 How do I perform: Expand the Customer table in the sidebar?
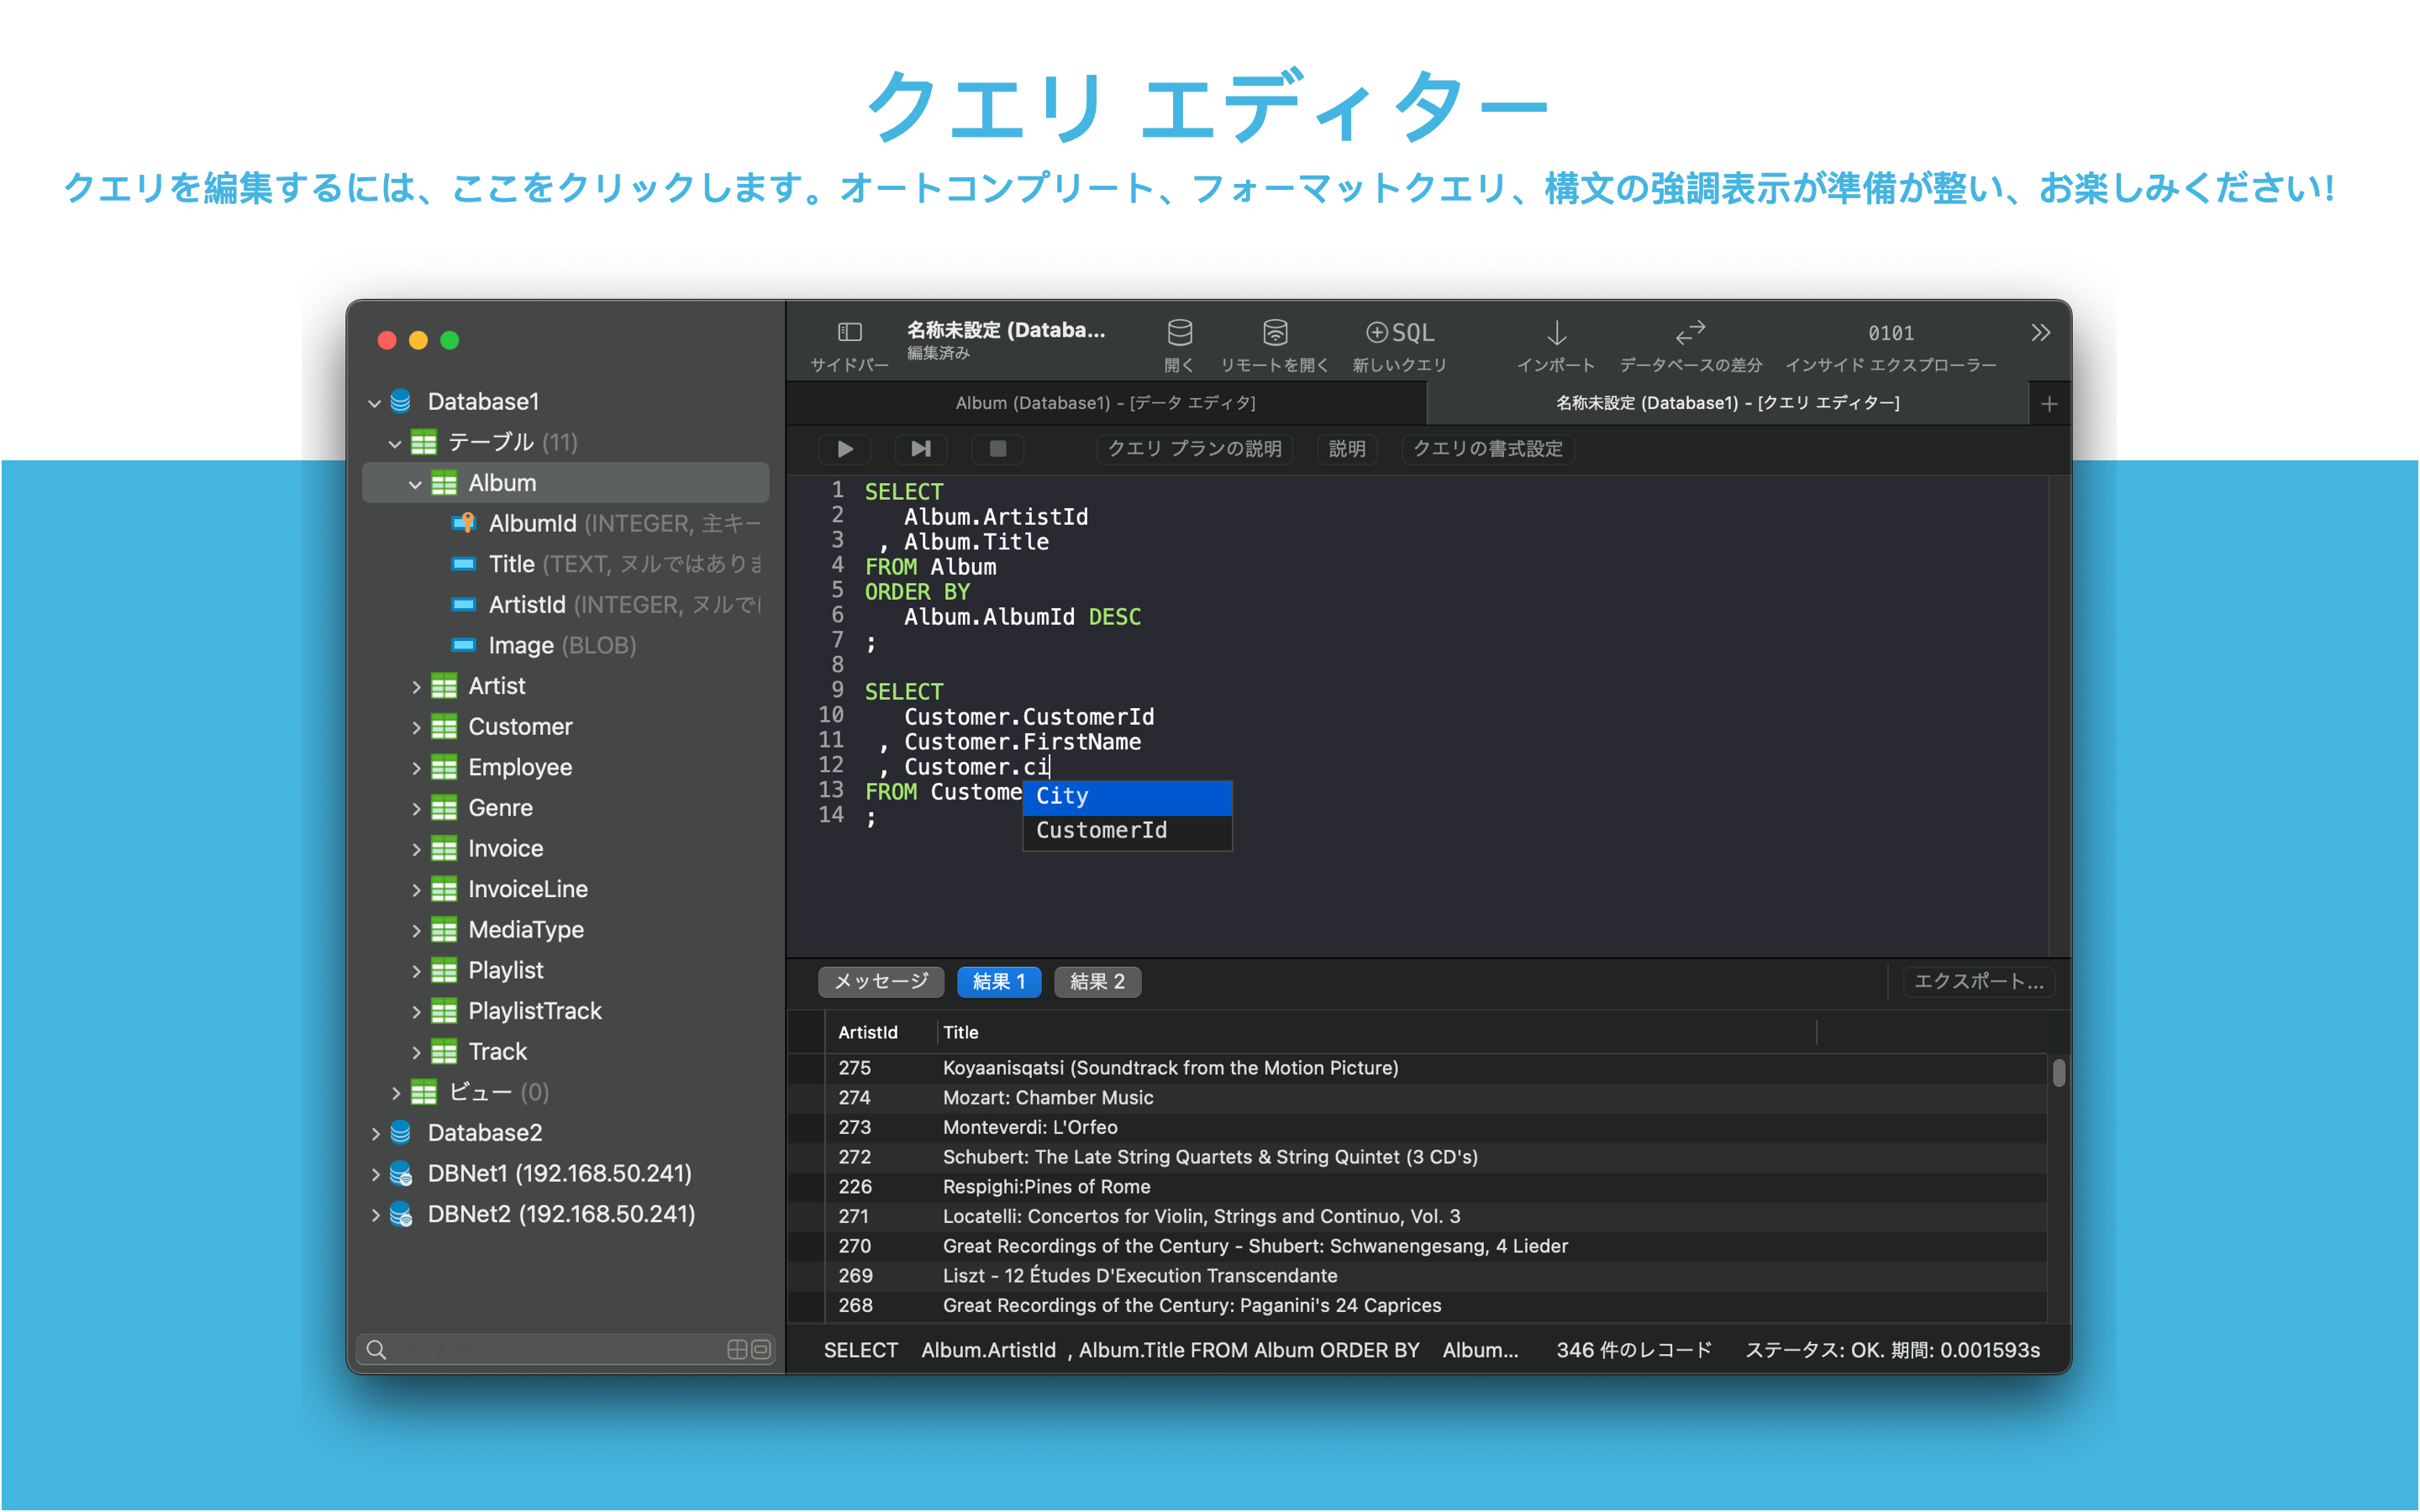(x=415, y=728)
